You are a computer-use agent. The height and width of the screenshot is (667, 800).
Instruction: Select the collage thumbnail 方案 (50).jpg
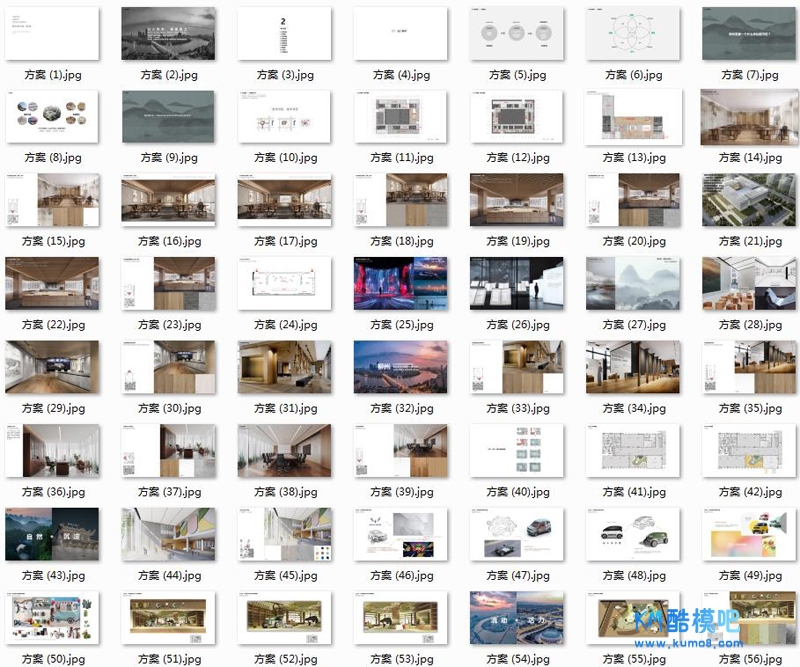point(52,617)
